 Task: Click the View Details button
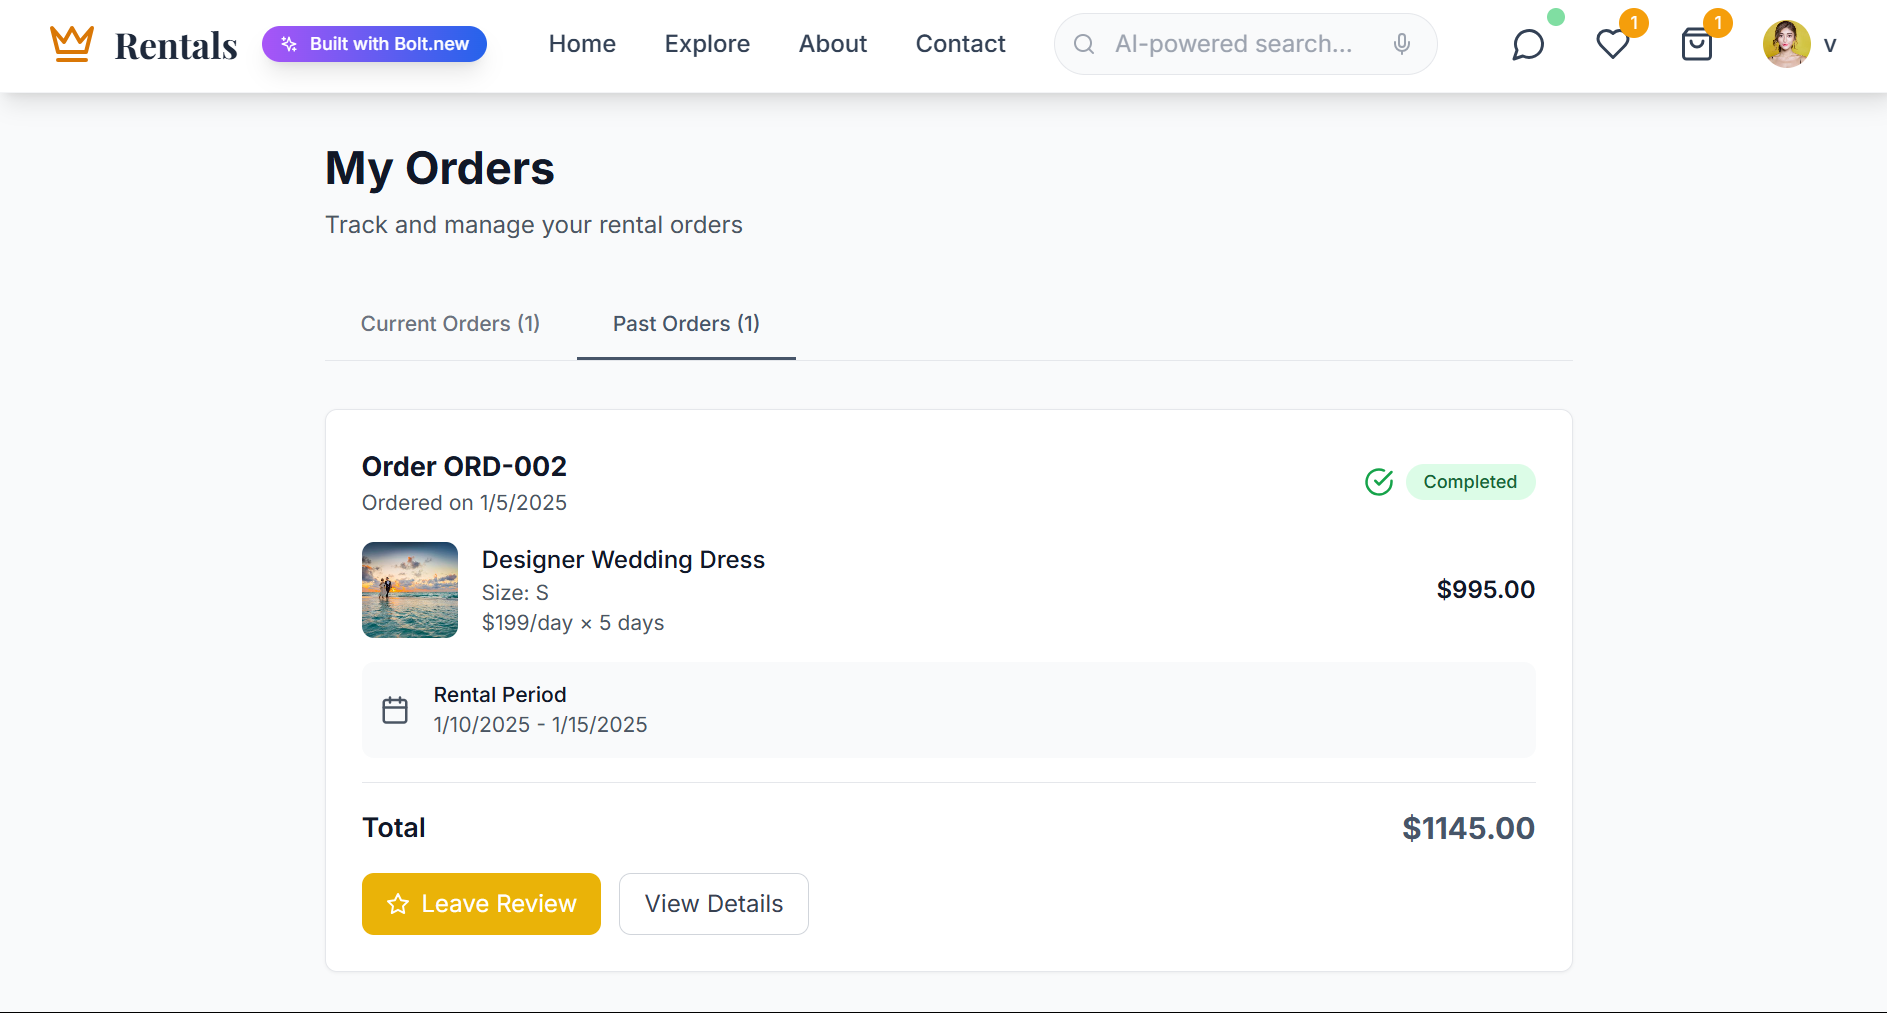[714, 904]
